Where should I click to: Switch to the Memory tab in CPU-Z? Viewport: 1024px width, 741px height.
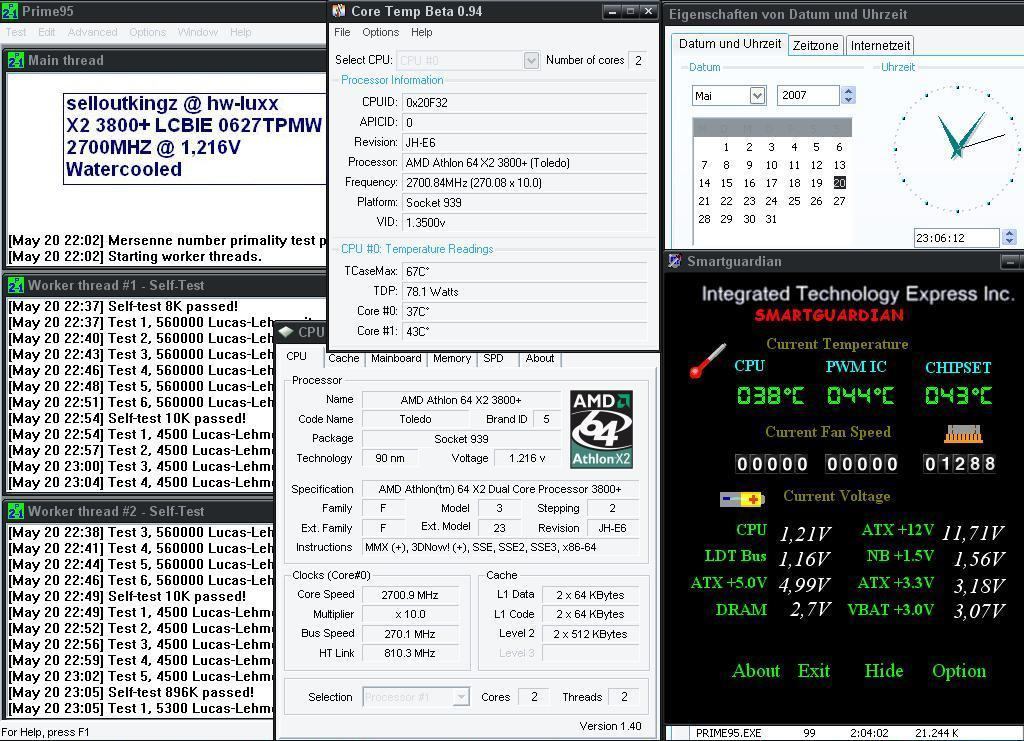pyautogui.click(x=451, y=358)
